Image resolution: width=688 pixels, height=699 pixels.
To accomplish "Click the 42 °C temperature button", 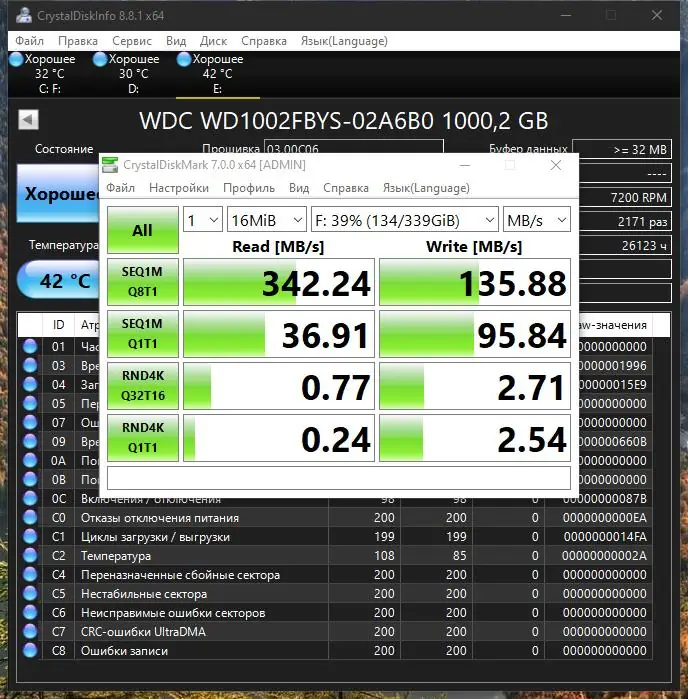I will 58,280.
